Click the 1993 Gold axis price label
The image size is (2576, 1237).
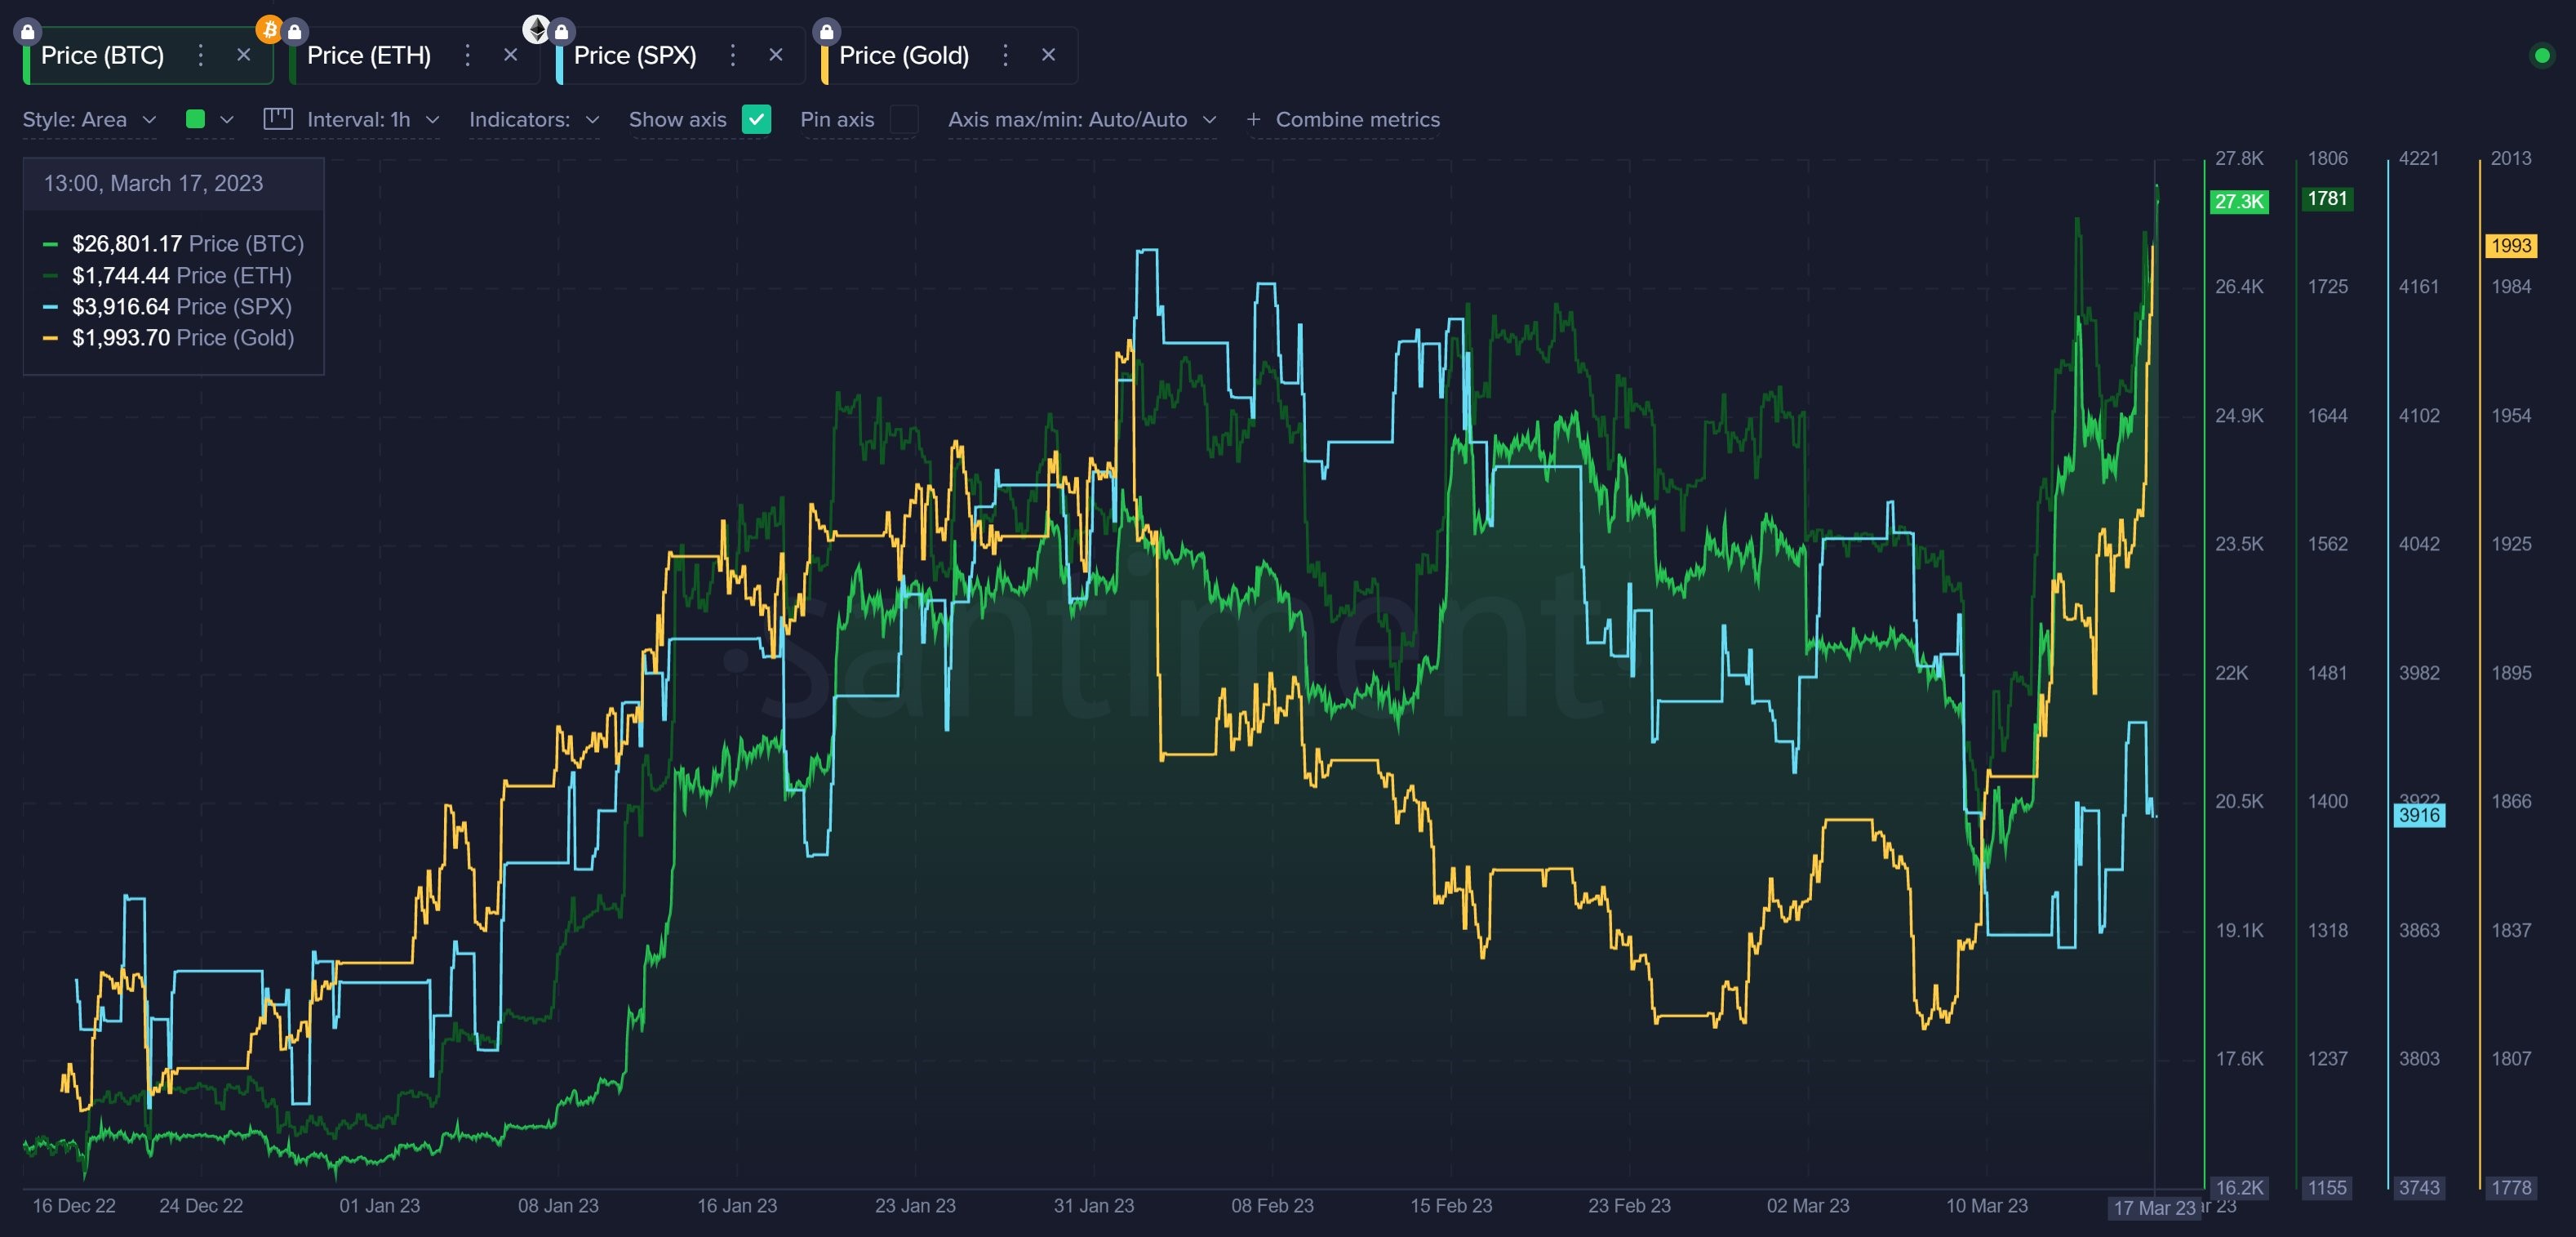click(x=2511, y=245)
